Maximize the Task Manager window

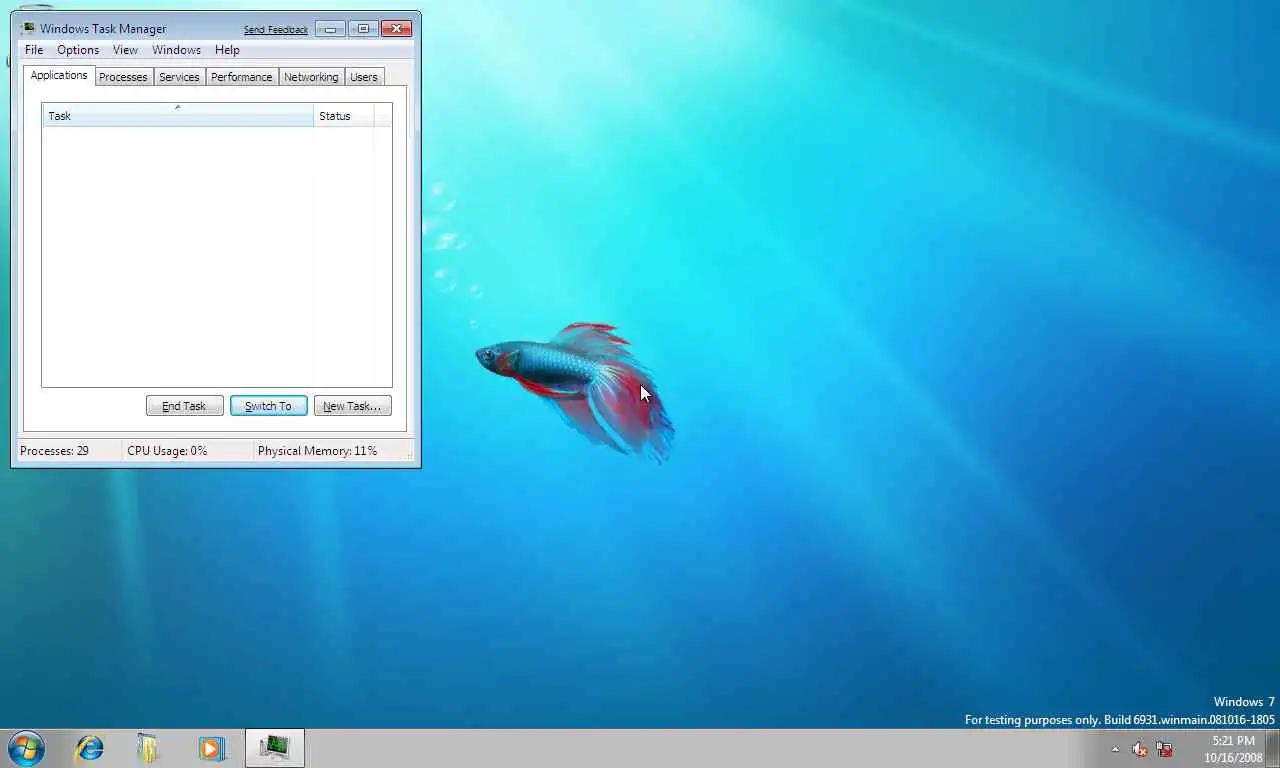click(x=363, y=29)
